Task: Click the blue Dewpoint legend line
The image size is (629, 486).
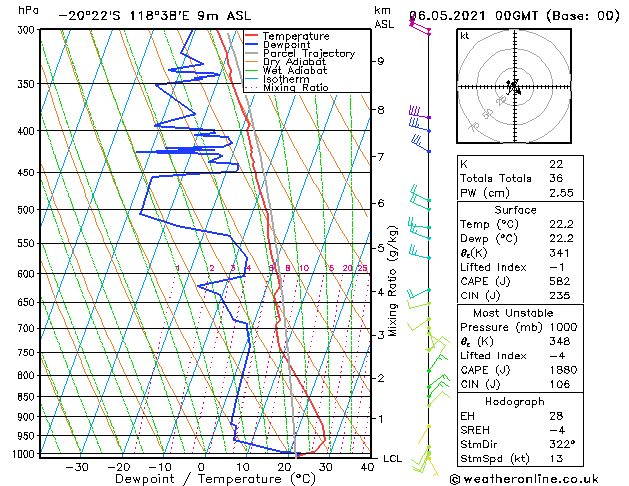Action: click(252, 45)
